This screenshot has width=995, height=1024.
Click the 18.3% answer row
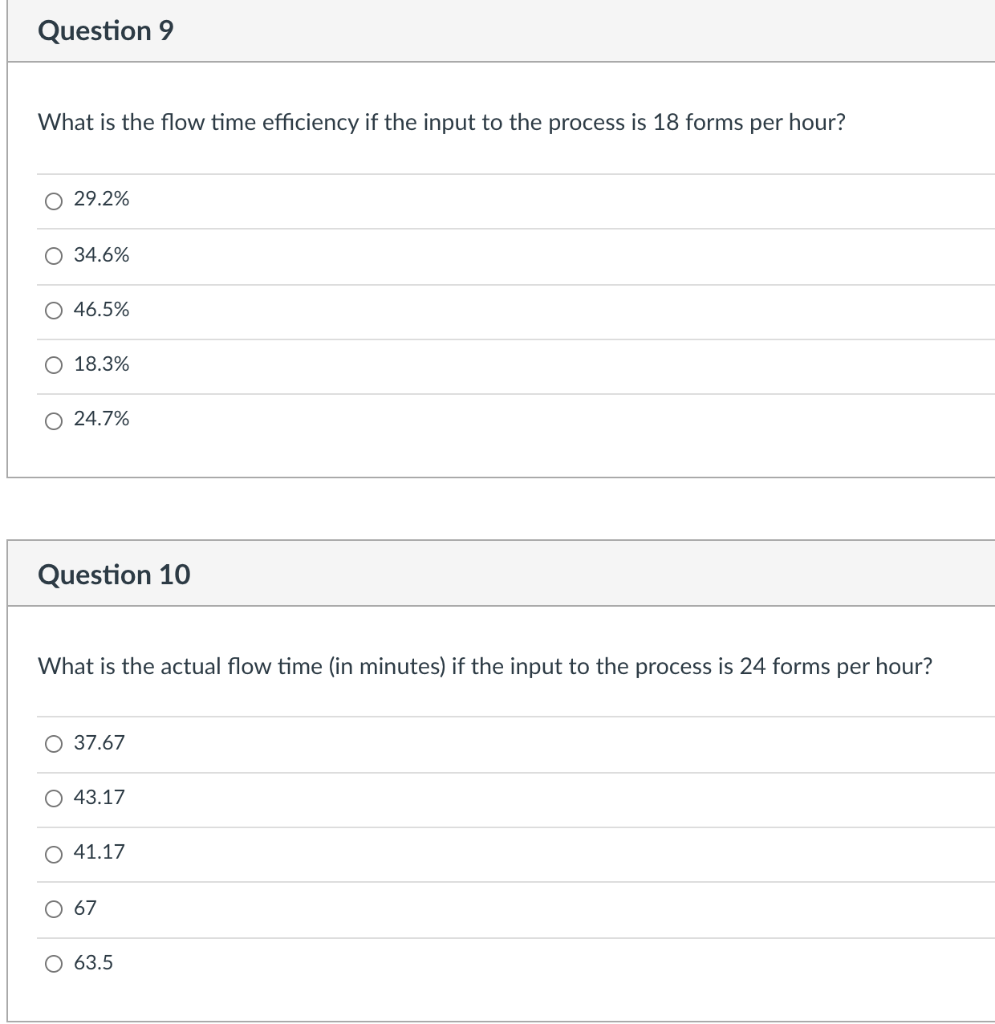click(400, 366)
